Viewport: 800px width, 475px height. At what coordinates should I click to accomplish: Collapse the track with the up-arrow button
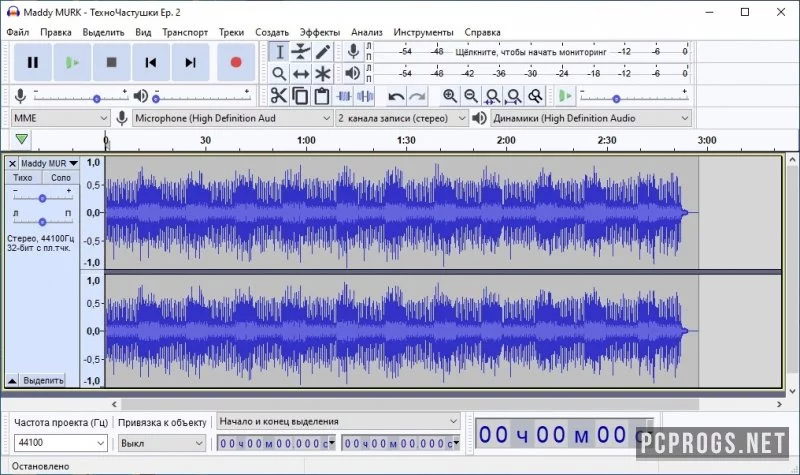(12, 381)
